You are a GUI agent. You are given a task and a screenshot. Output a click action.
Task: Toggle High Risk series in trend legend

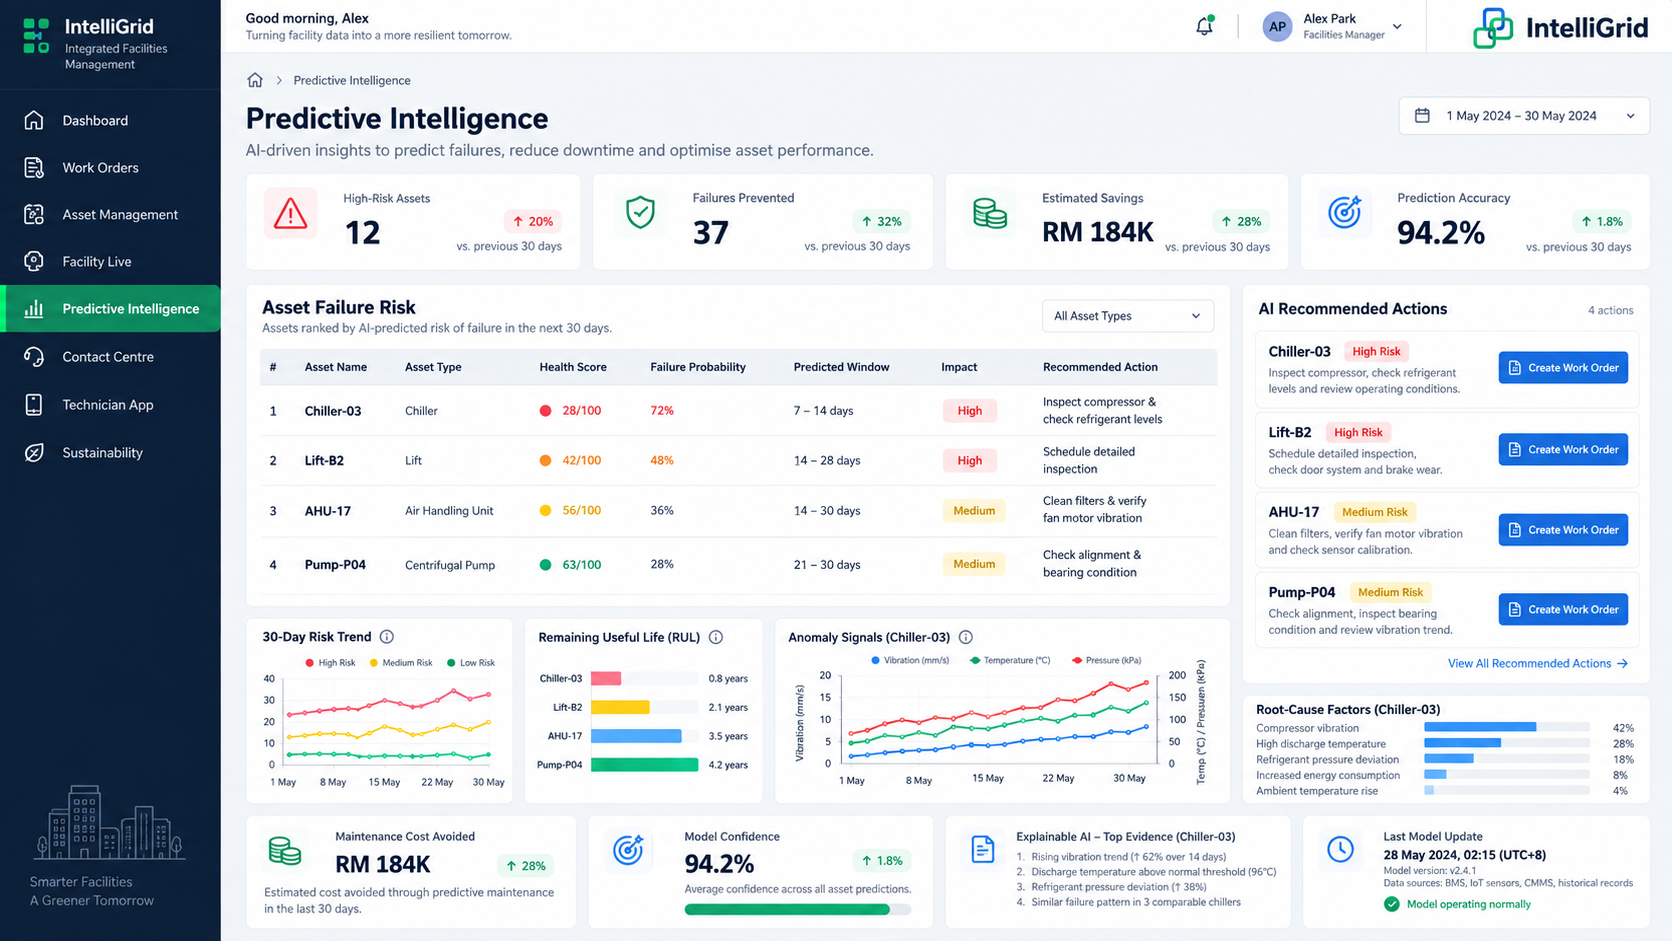click(x=330, y=663)
